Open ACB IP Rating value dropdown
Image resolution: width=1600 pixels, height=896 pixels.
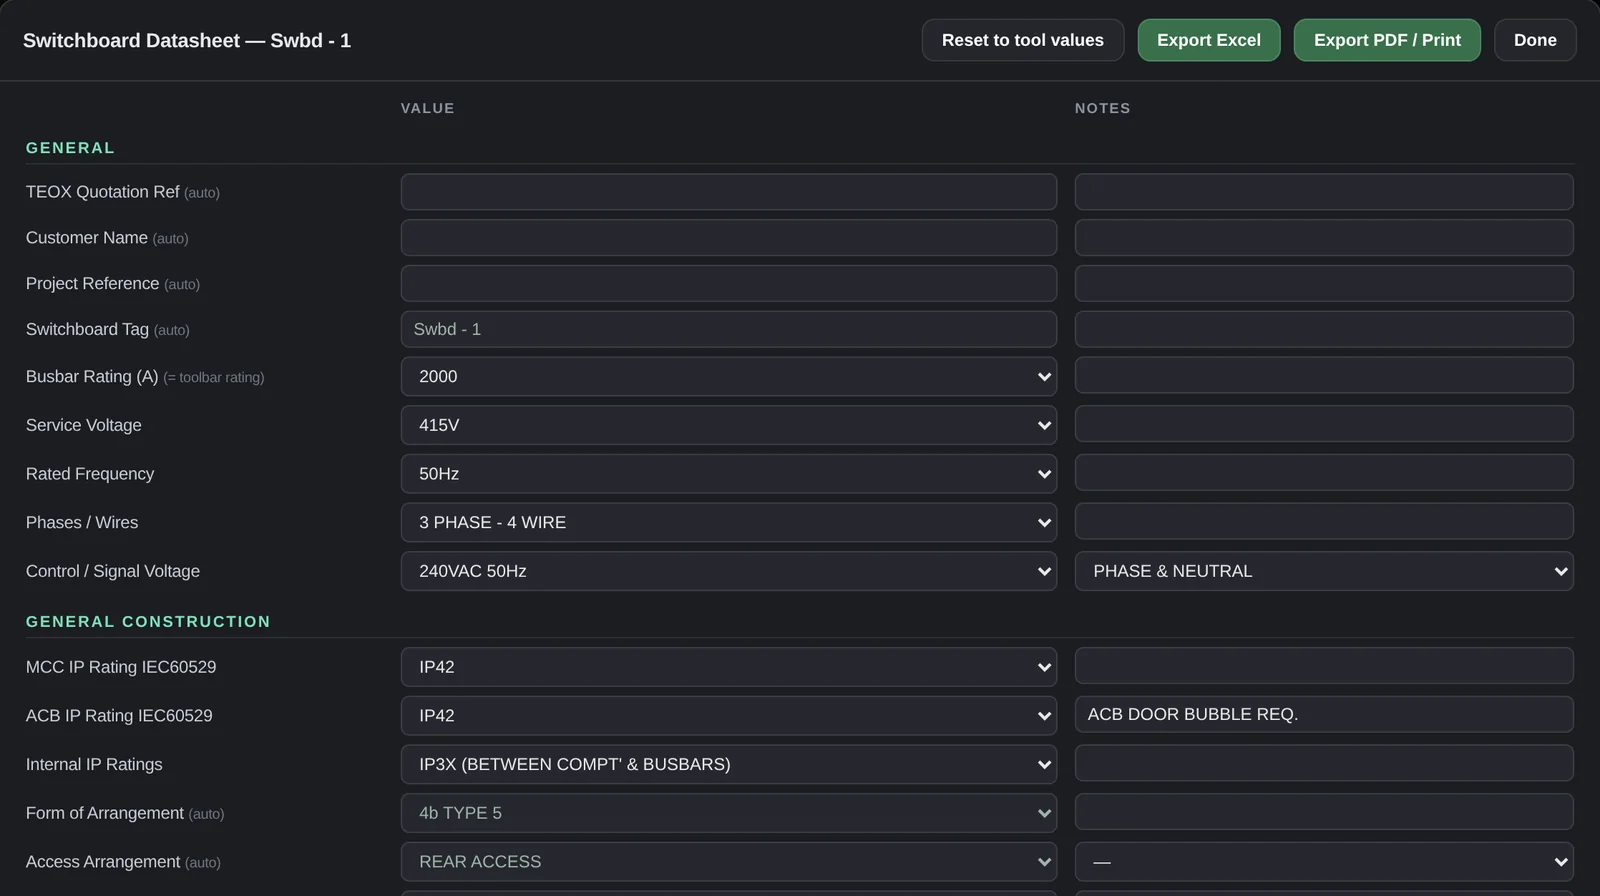(728, 716)
